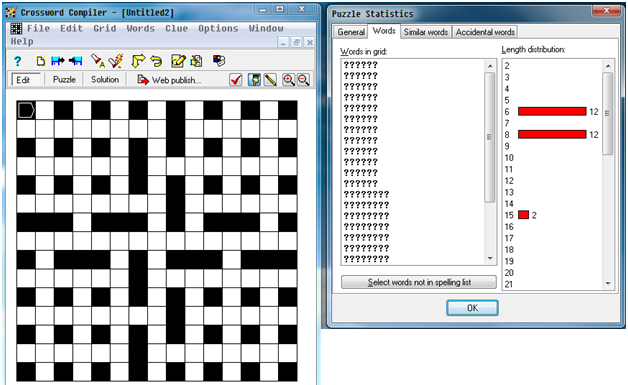Click OK in the Puzzle Statistics dialog
The height and width of the screenshot is (385, 628).
coord(472,308)
